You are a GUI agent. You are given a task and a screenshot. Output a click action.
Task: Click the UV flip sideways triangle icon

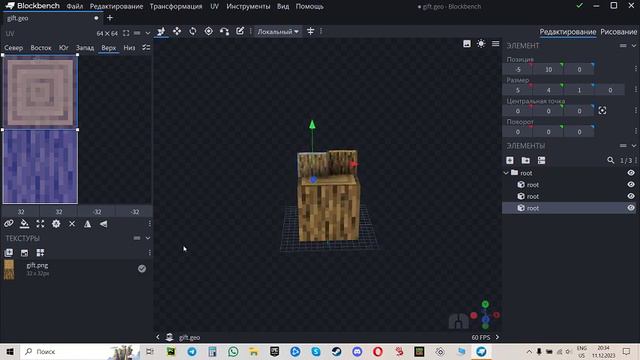pyautogui.click(x=104, y=224)
